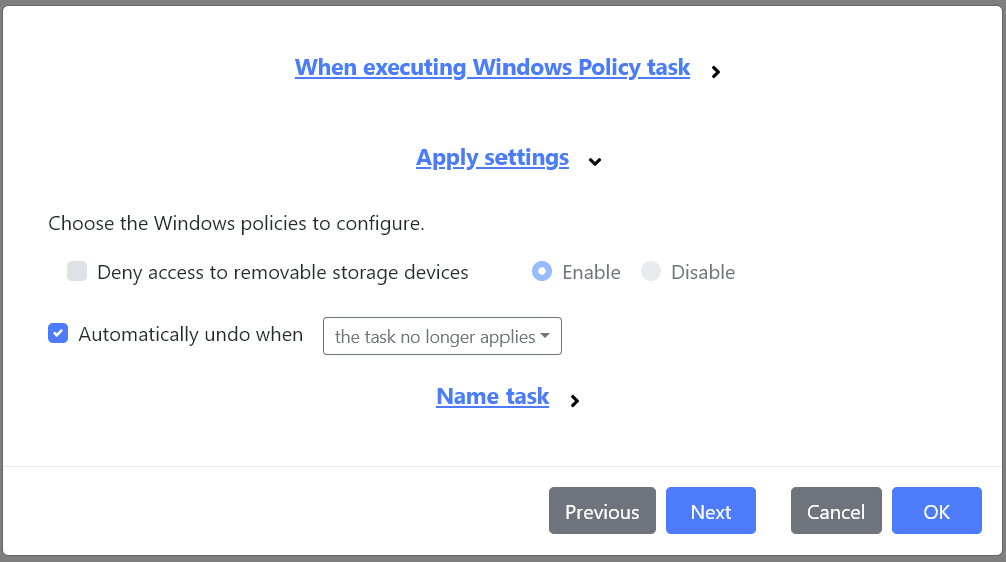
Task: Confirm the dialog with OK
Action: click(x=937, y=512)
